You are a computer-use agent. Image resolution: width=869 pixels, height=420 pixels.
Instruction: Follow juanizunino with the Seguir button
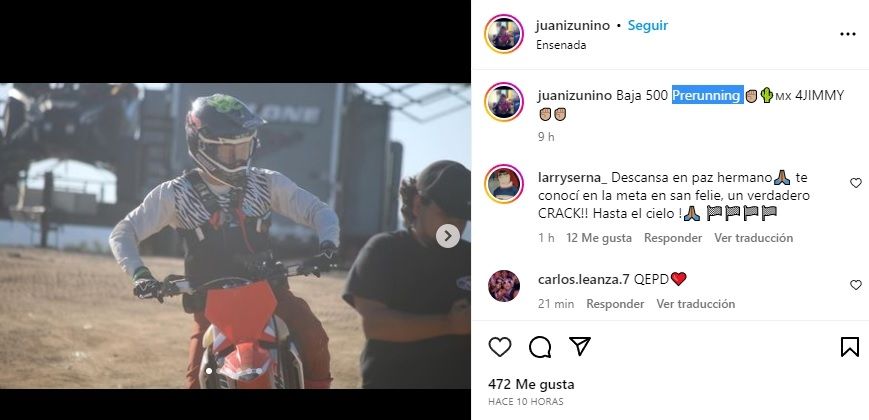647,25
